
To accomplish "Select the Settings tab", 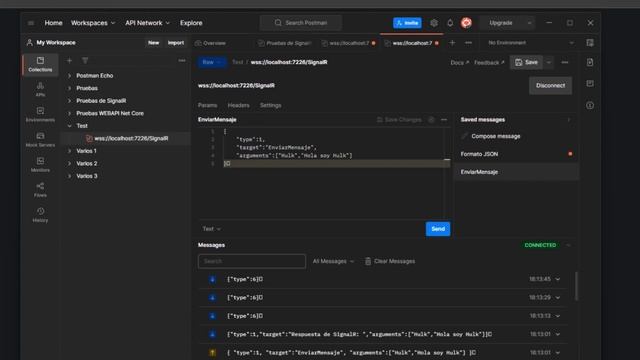I will (270, 105).
